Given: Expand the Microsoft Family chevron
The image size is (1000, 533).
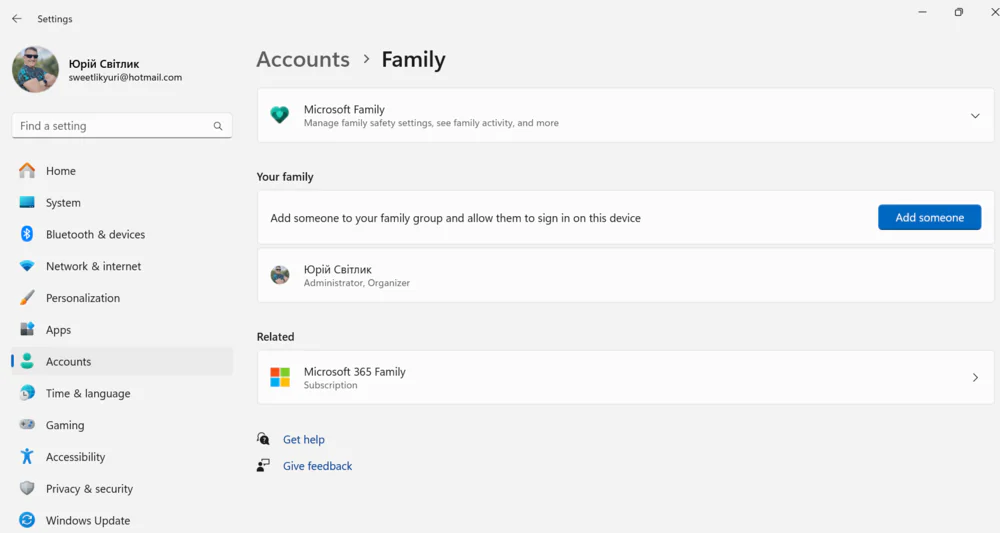Looking at the screenshot, I should click(975, 116).
